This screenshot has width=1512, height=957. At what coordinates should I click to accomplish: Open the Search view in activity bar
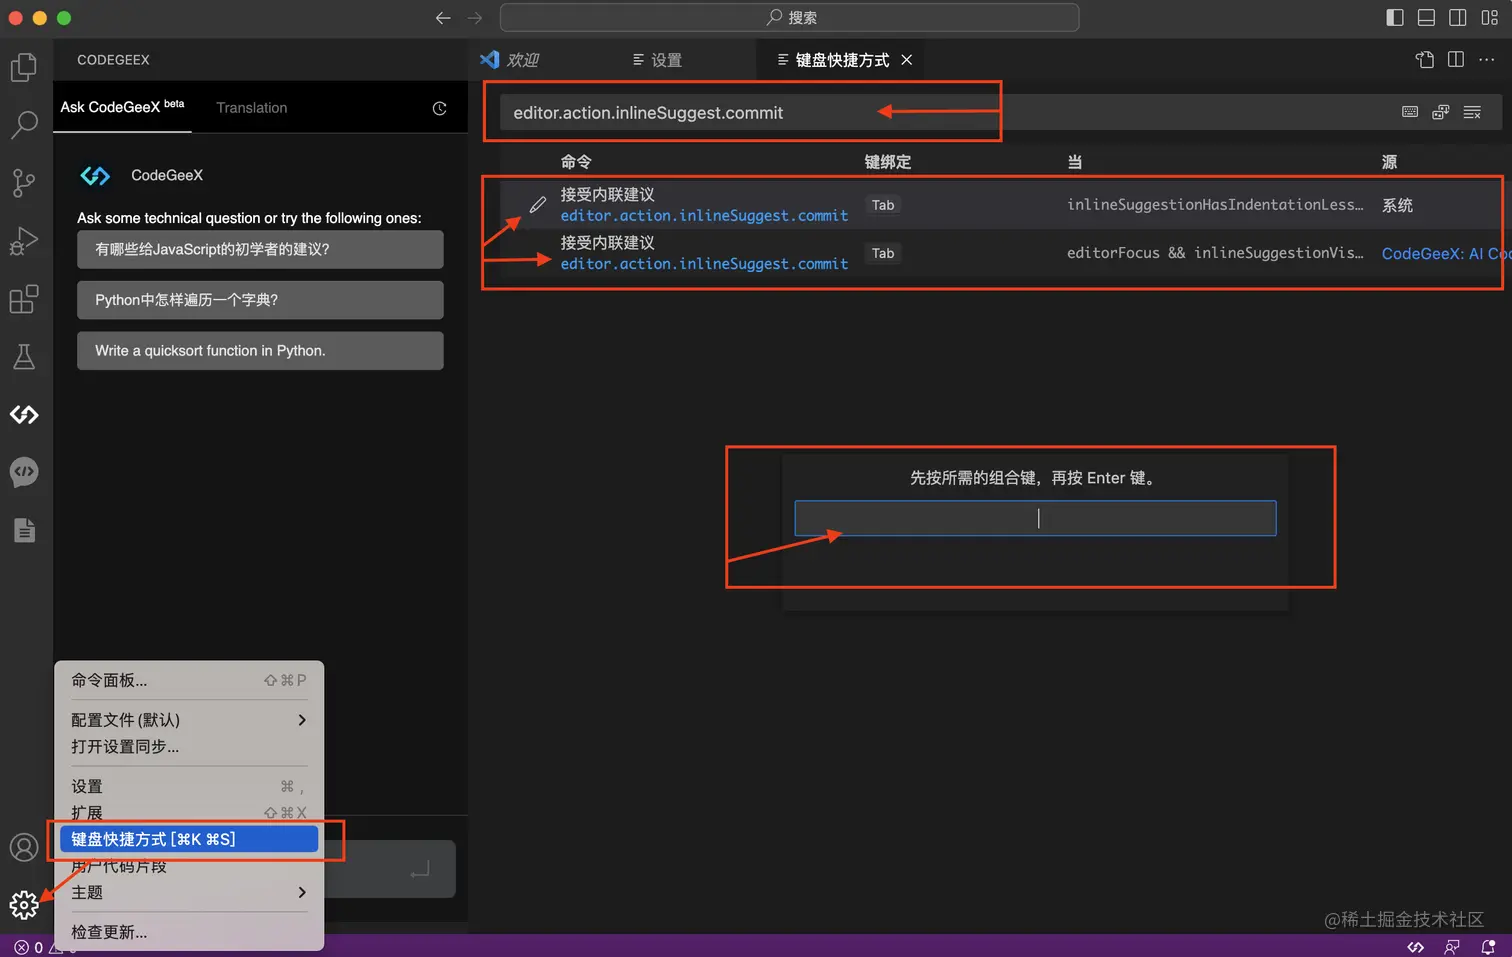[x=24, y=125]
